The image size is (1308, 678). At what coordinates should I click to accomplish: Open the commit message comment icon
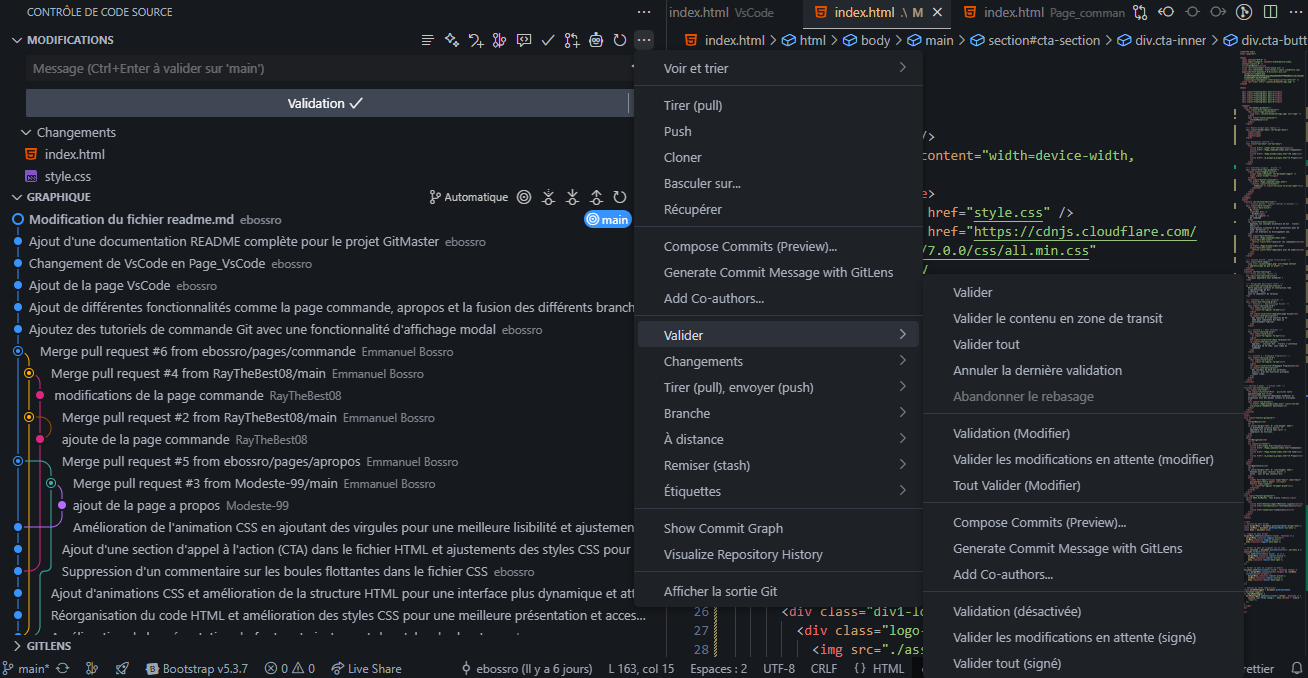coord(523,40)
